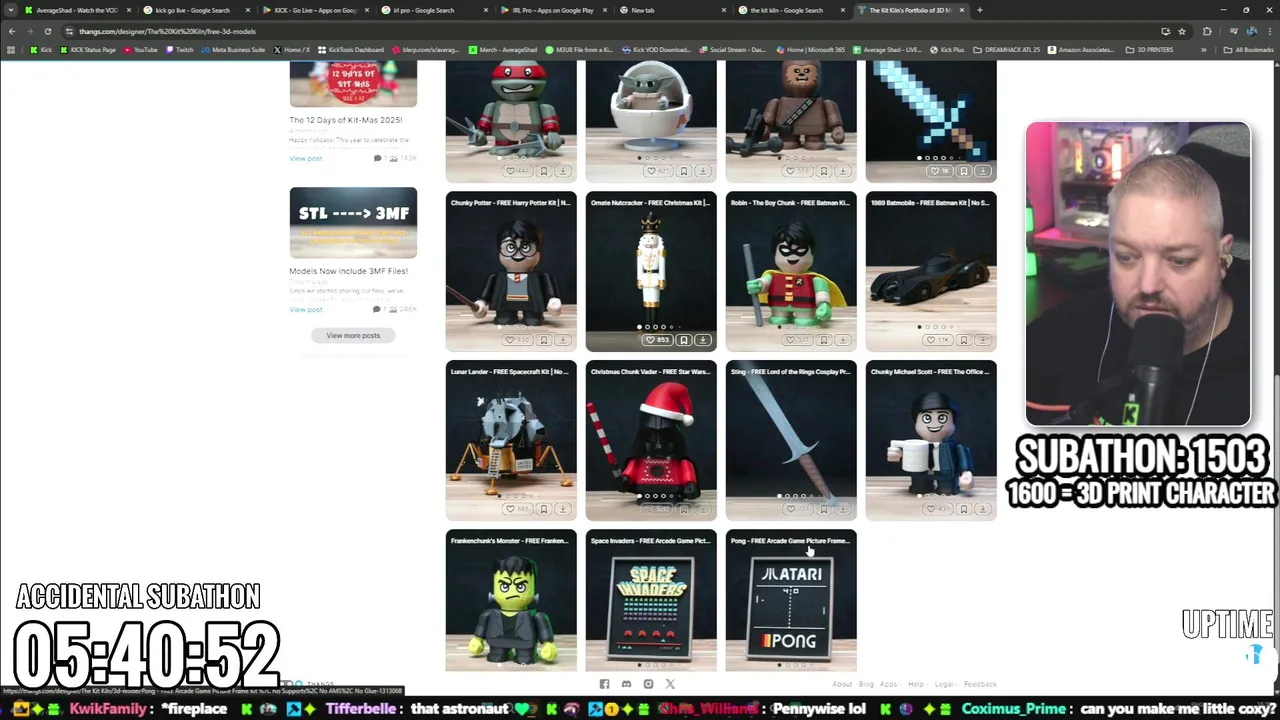The width and height of the screenshot is (1280, 720).
Task: Switch to the AverageShad browser tab
Action: tap(77, 10)
